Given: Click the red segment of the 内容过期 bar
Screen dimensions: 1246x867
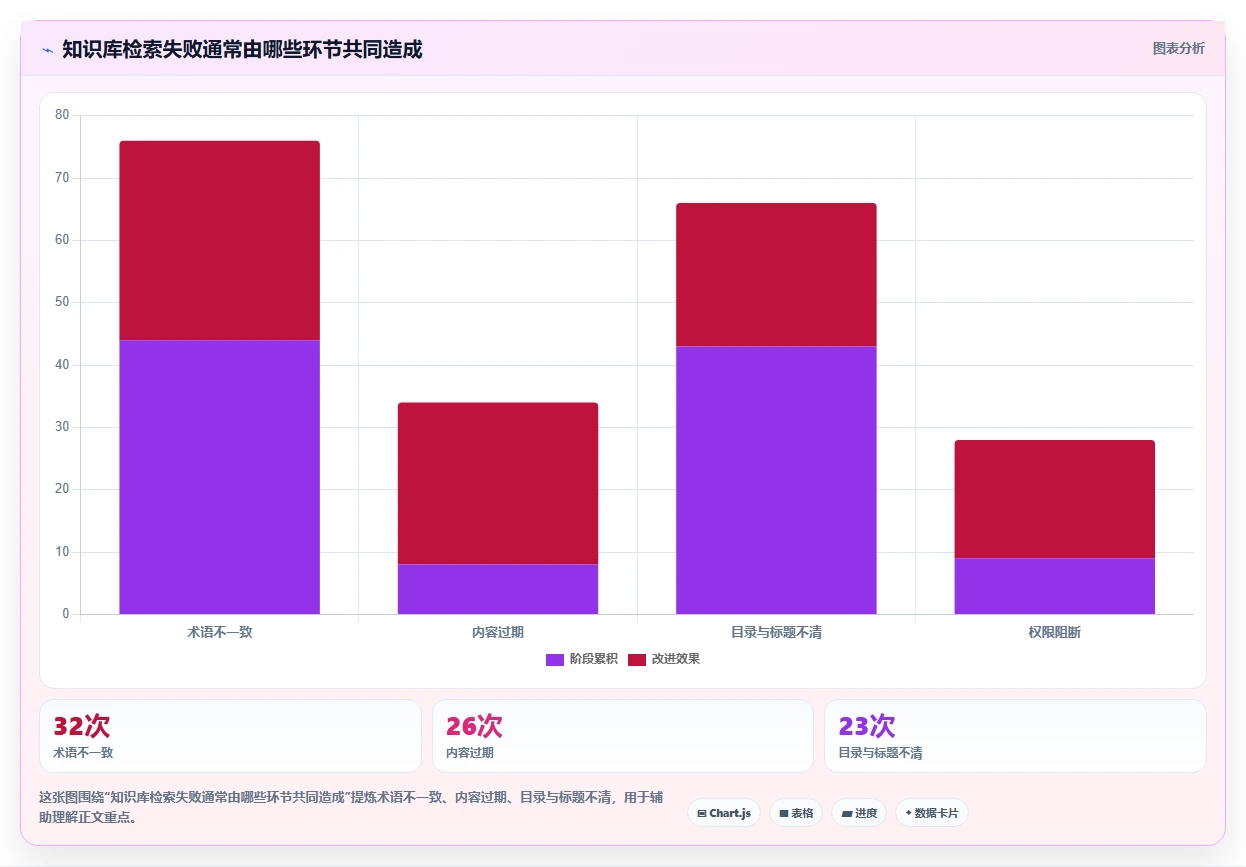Looking at the screenshot, I should point(498,483).
